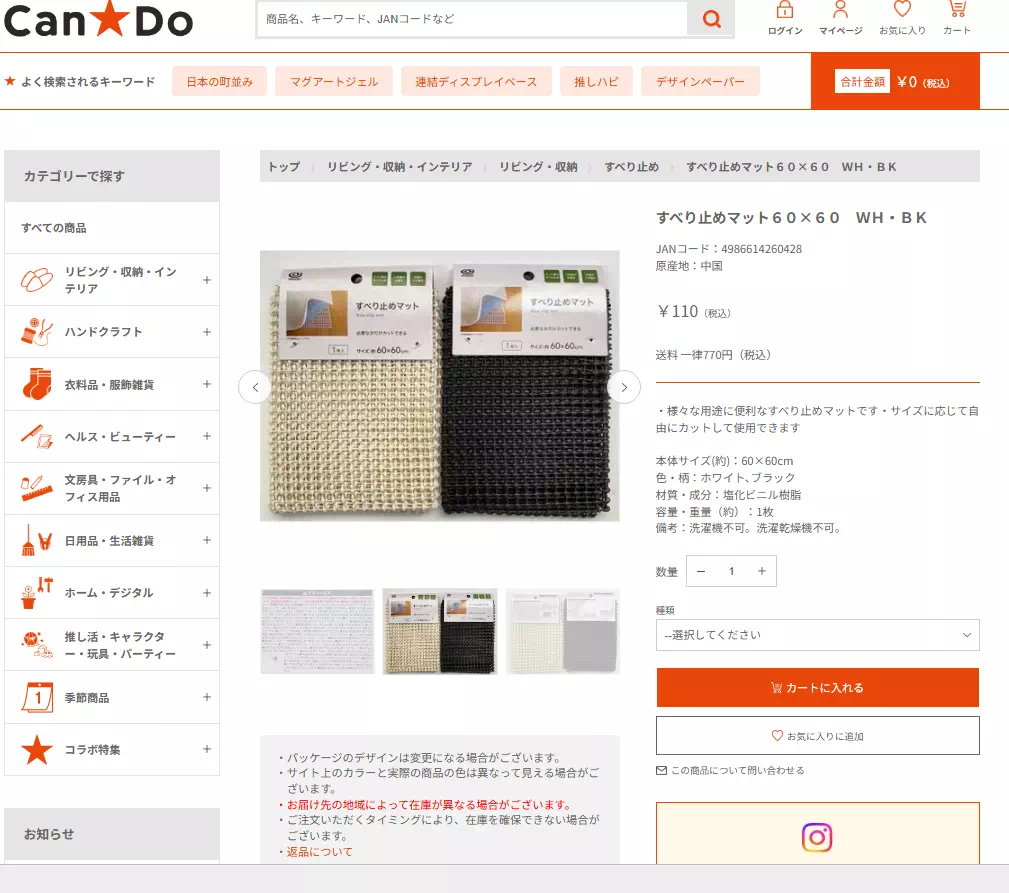Open the shopping cart icon
Viewport: 1009px width, 893px height.
[x=957, y=10]
